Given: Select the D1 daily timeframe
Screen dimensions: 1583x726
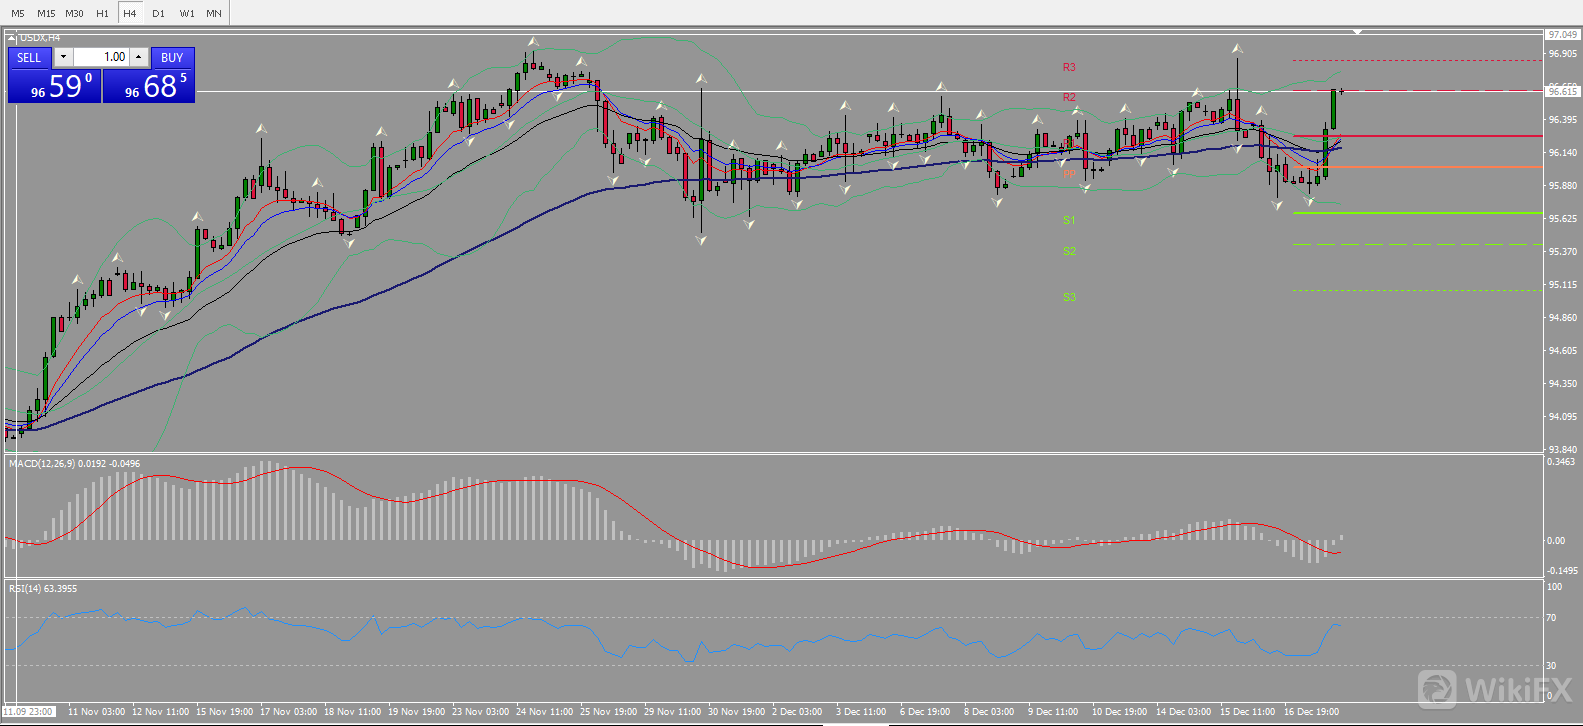Looking at the screenshot, I should coord(158,13).
